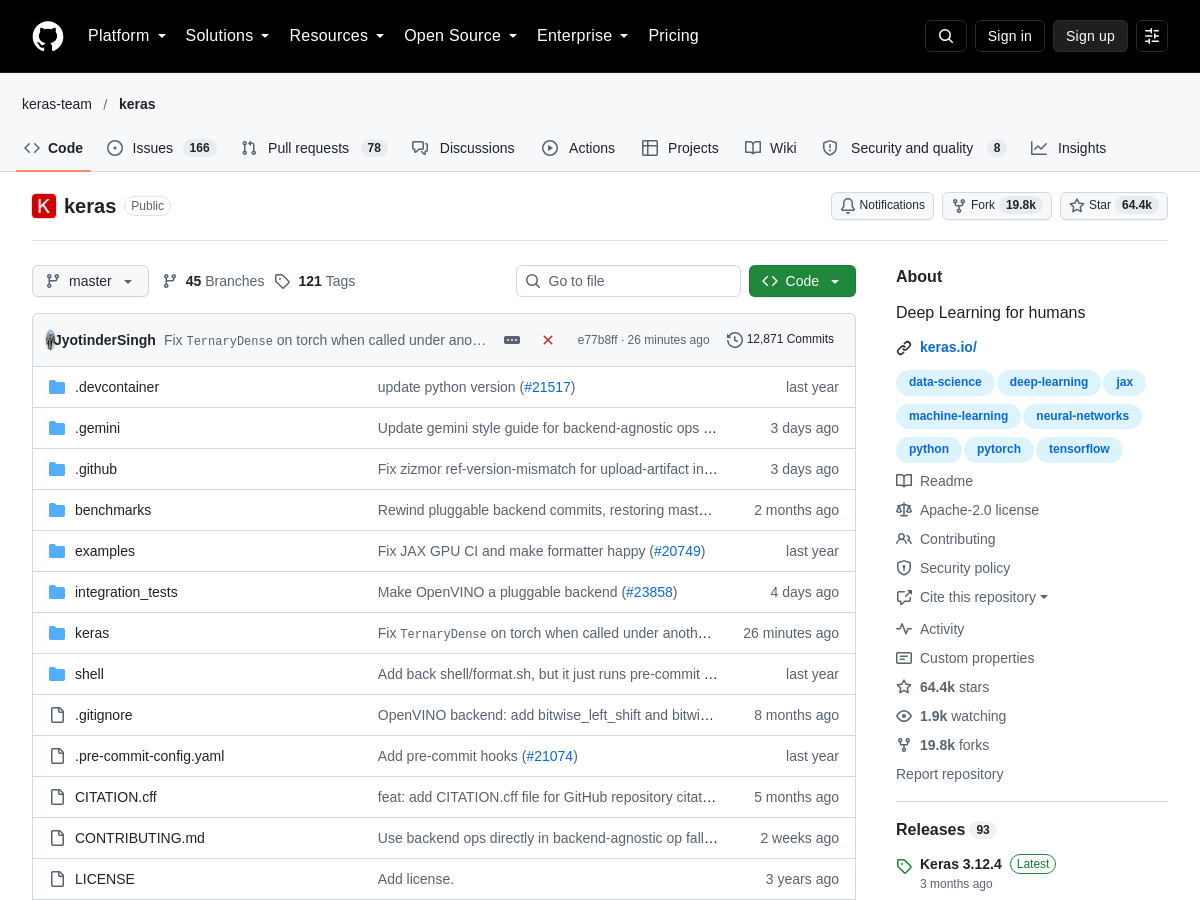1200x900 pixels.
Task: Open the Discussions tab
Action: (x=463, y=148)
